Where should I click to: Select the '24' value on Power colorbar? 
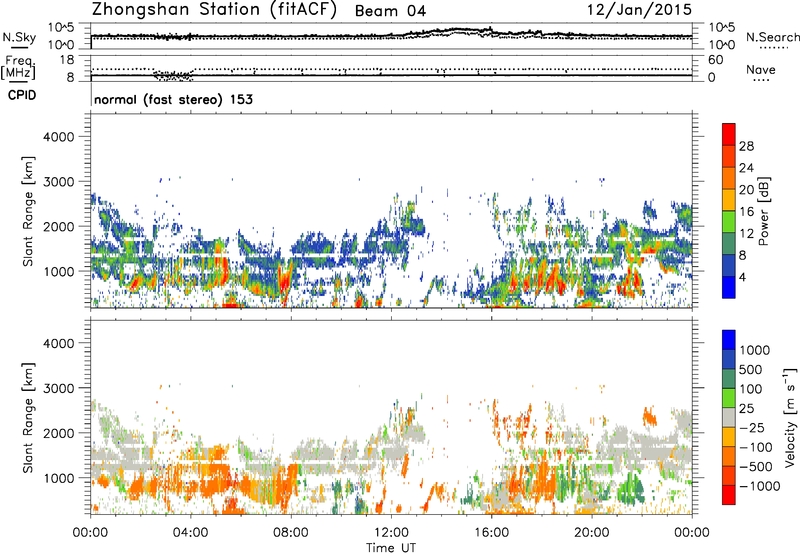[746, 168]
